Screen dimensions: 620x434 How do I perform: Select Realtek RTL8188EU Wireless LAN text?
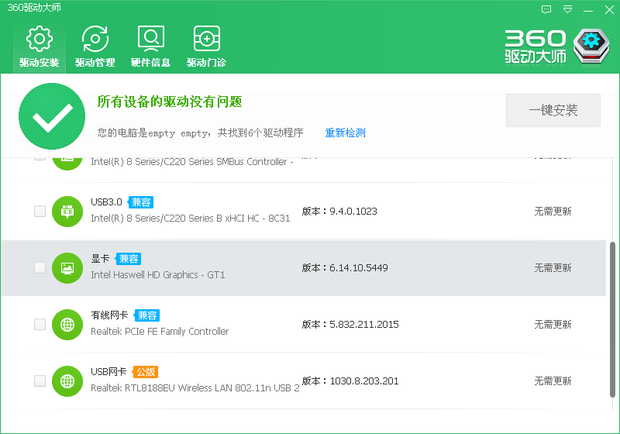(x=195, y=388)
